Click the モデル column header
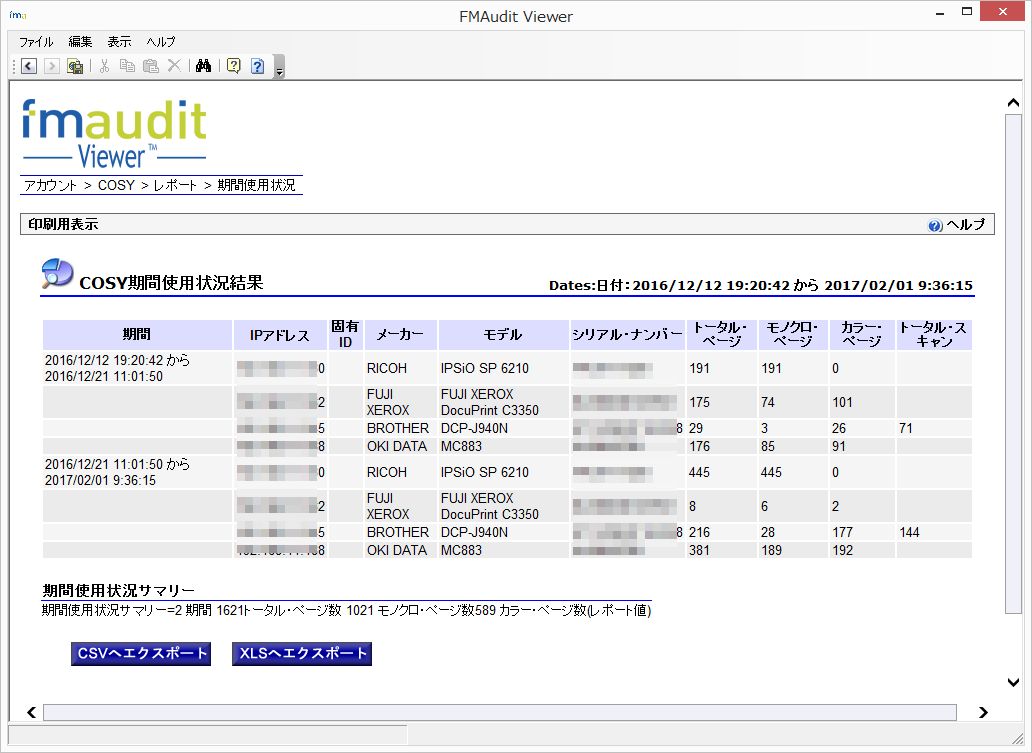 click(x=503, y=335)
